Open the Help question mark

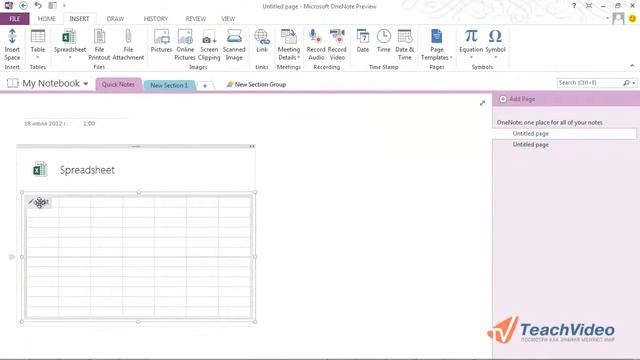point(574,6)
